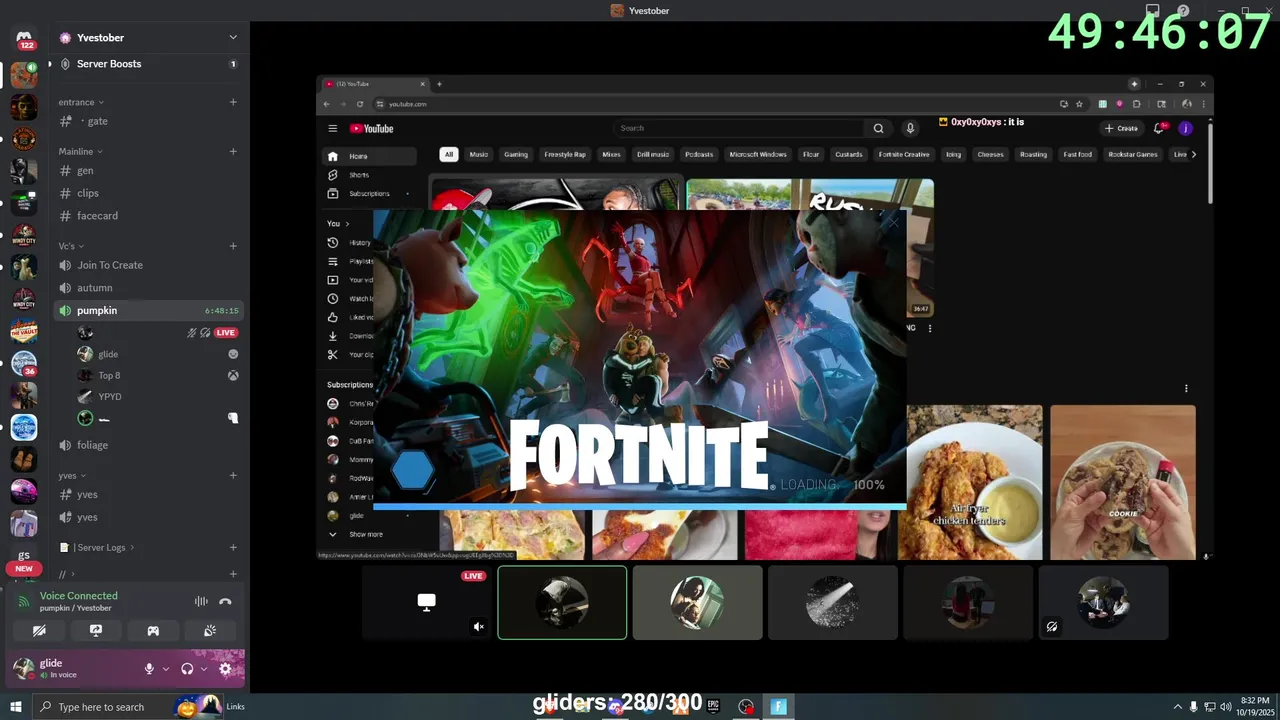Screen dimensions: 1280x720
Task: Expand the system tray hidden icons
Action: point(1178,707)
